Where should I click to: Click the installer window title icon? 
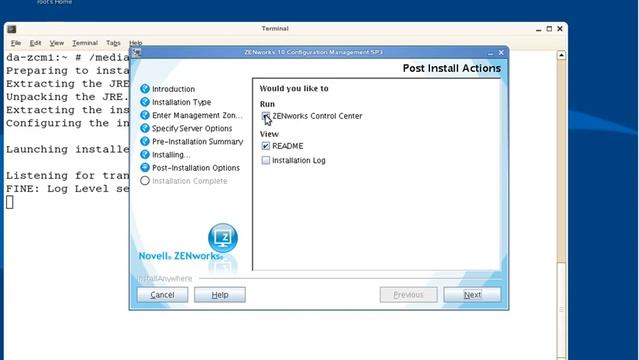(137, 52)
